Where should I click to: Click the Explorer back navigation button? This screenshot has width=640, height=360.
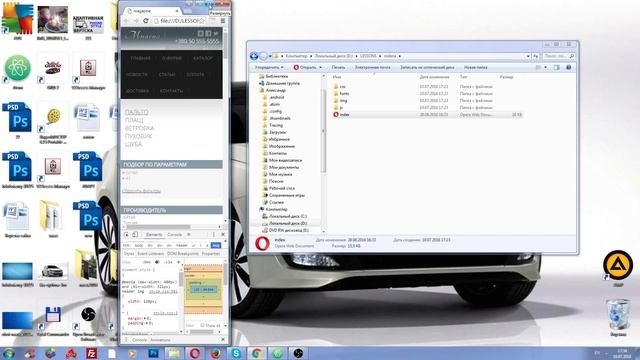pos(254,56)
